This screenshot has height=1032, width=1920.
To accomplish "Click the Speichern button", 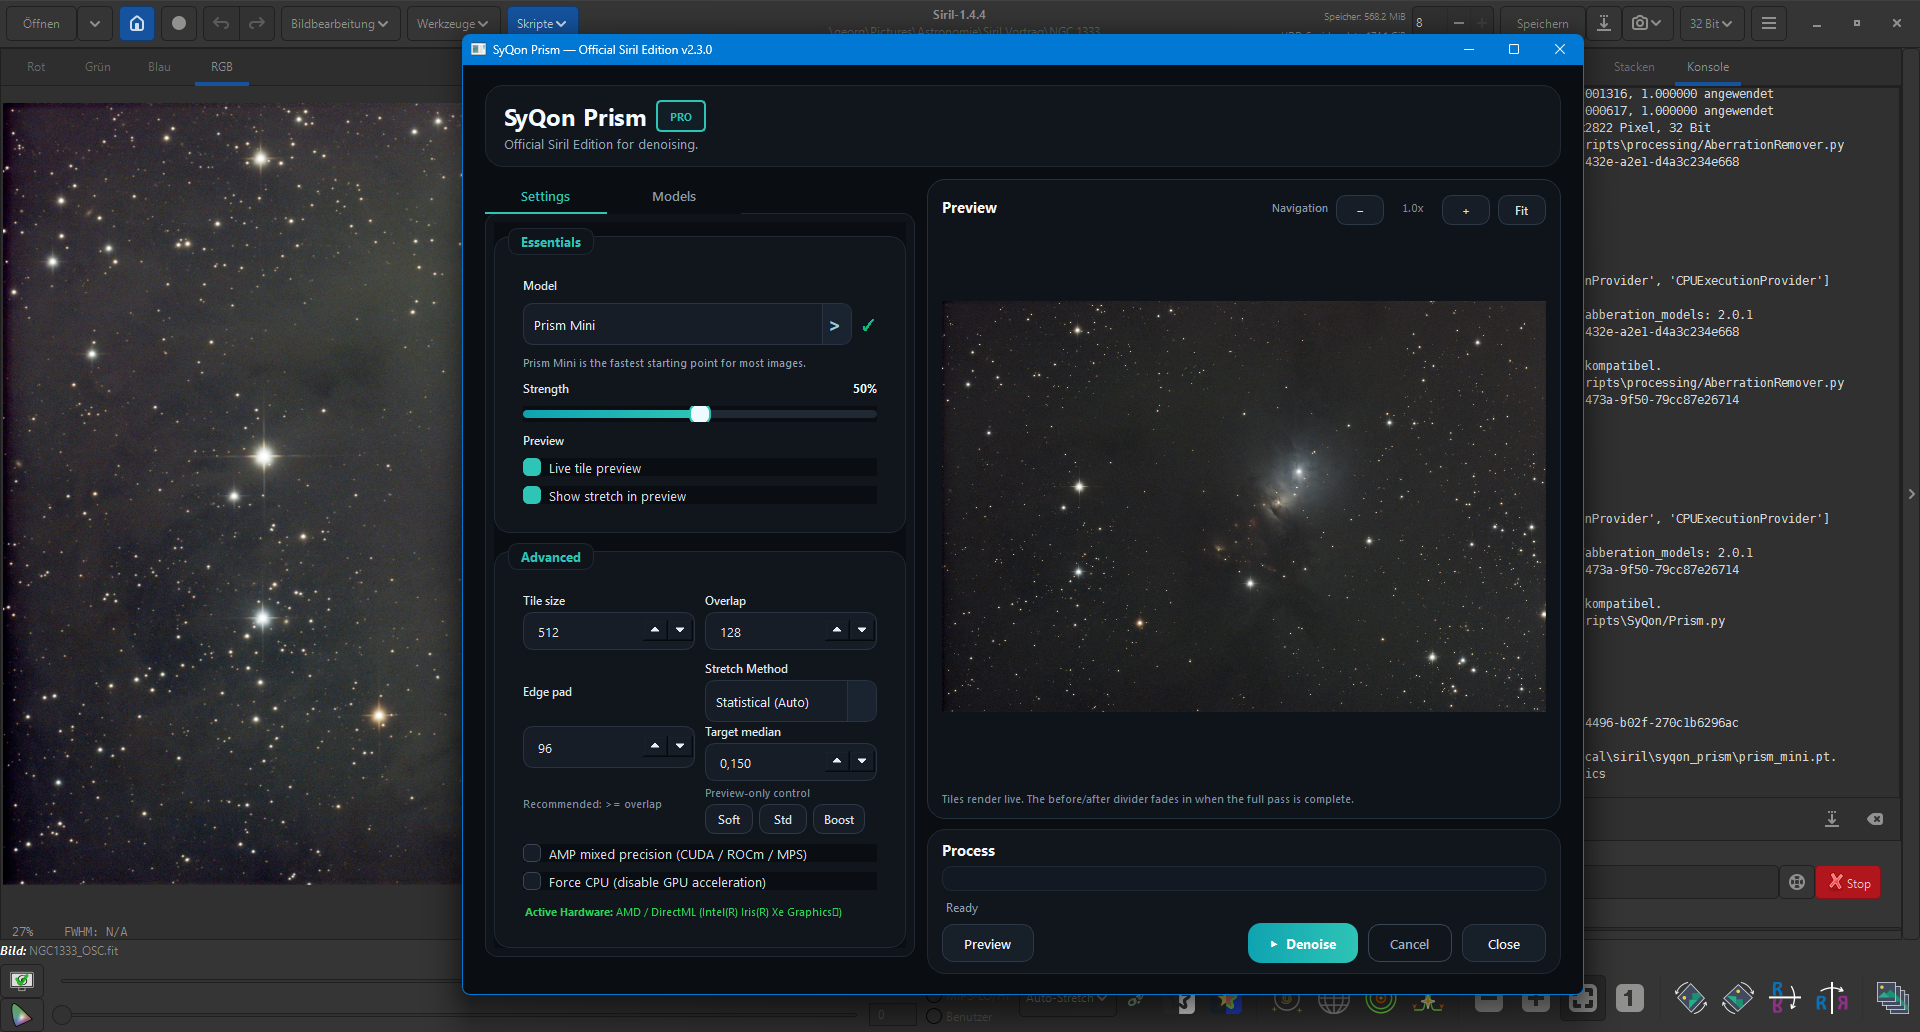I will [x=1542, y=23].
